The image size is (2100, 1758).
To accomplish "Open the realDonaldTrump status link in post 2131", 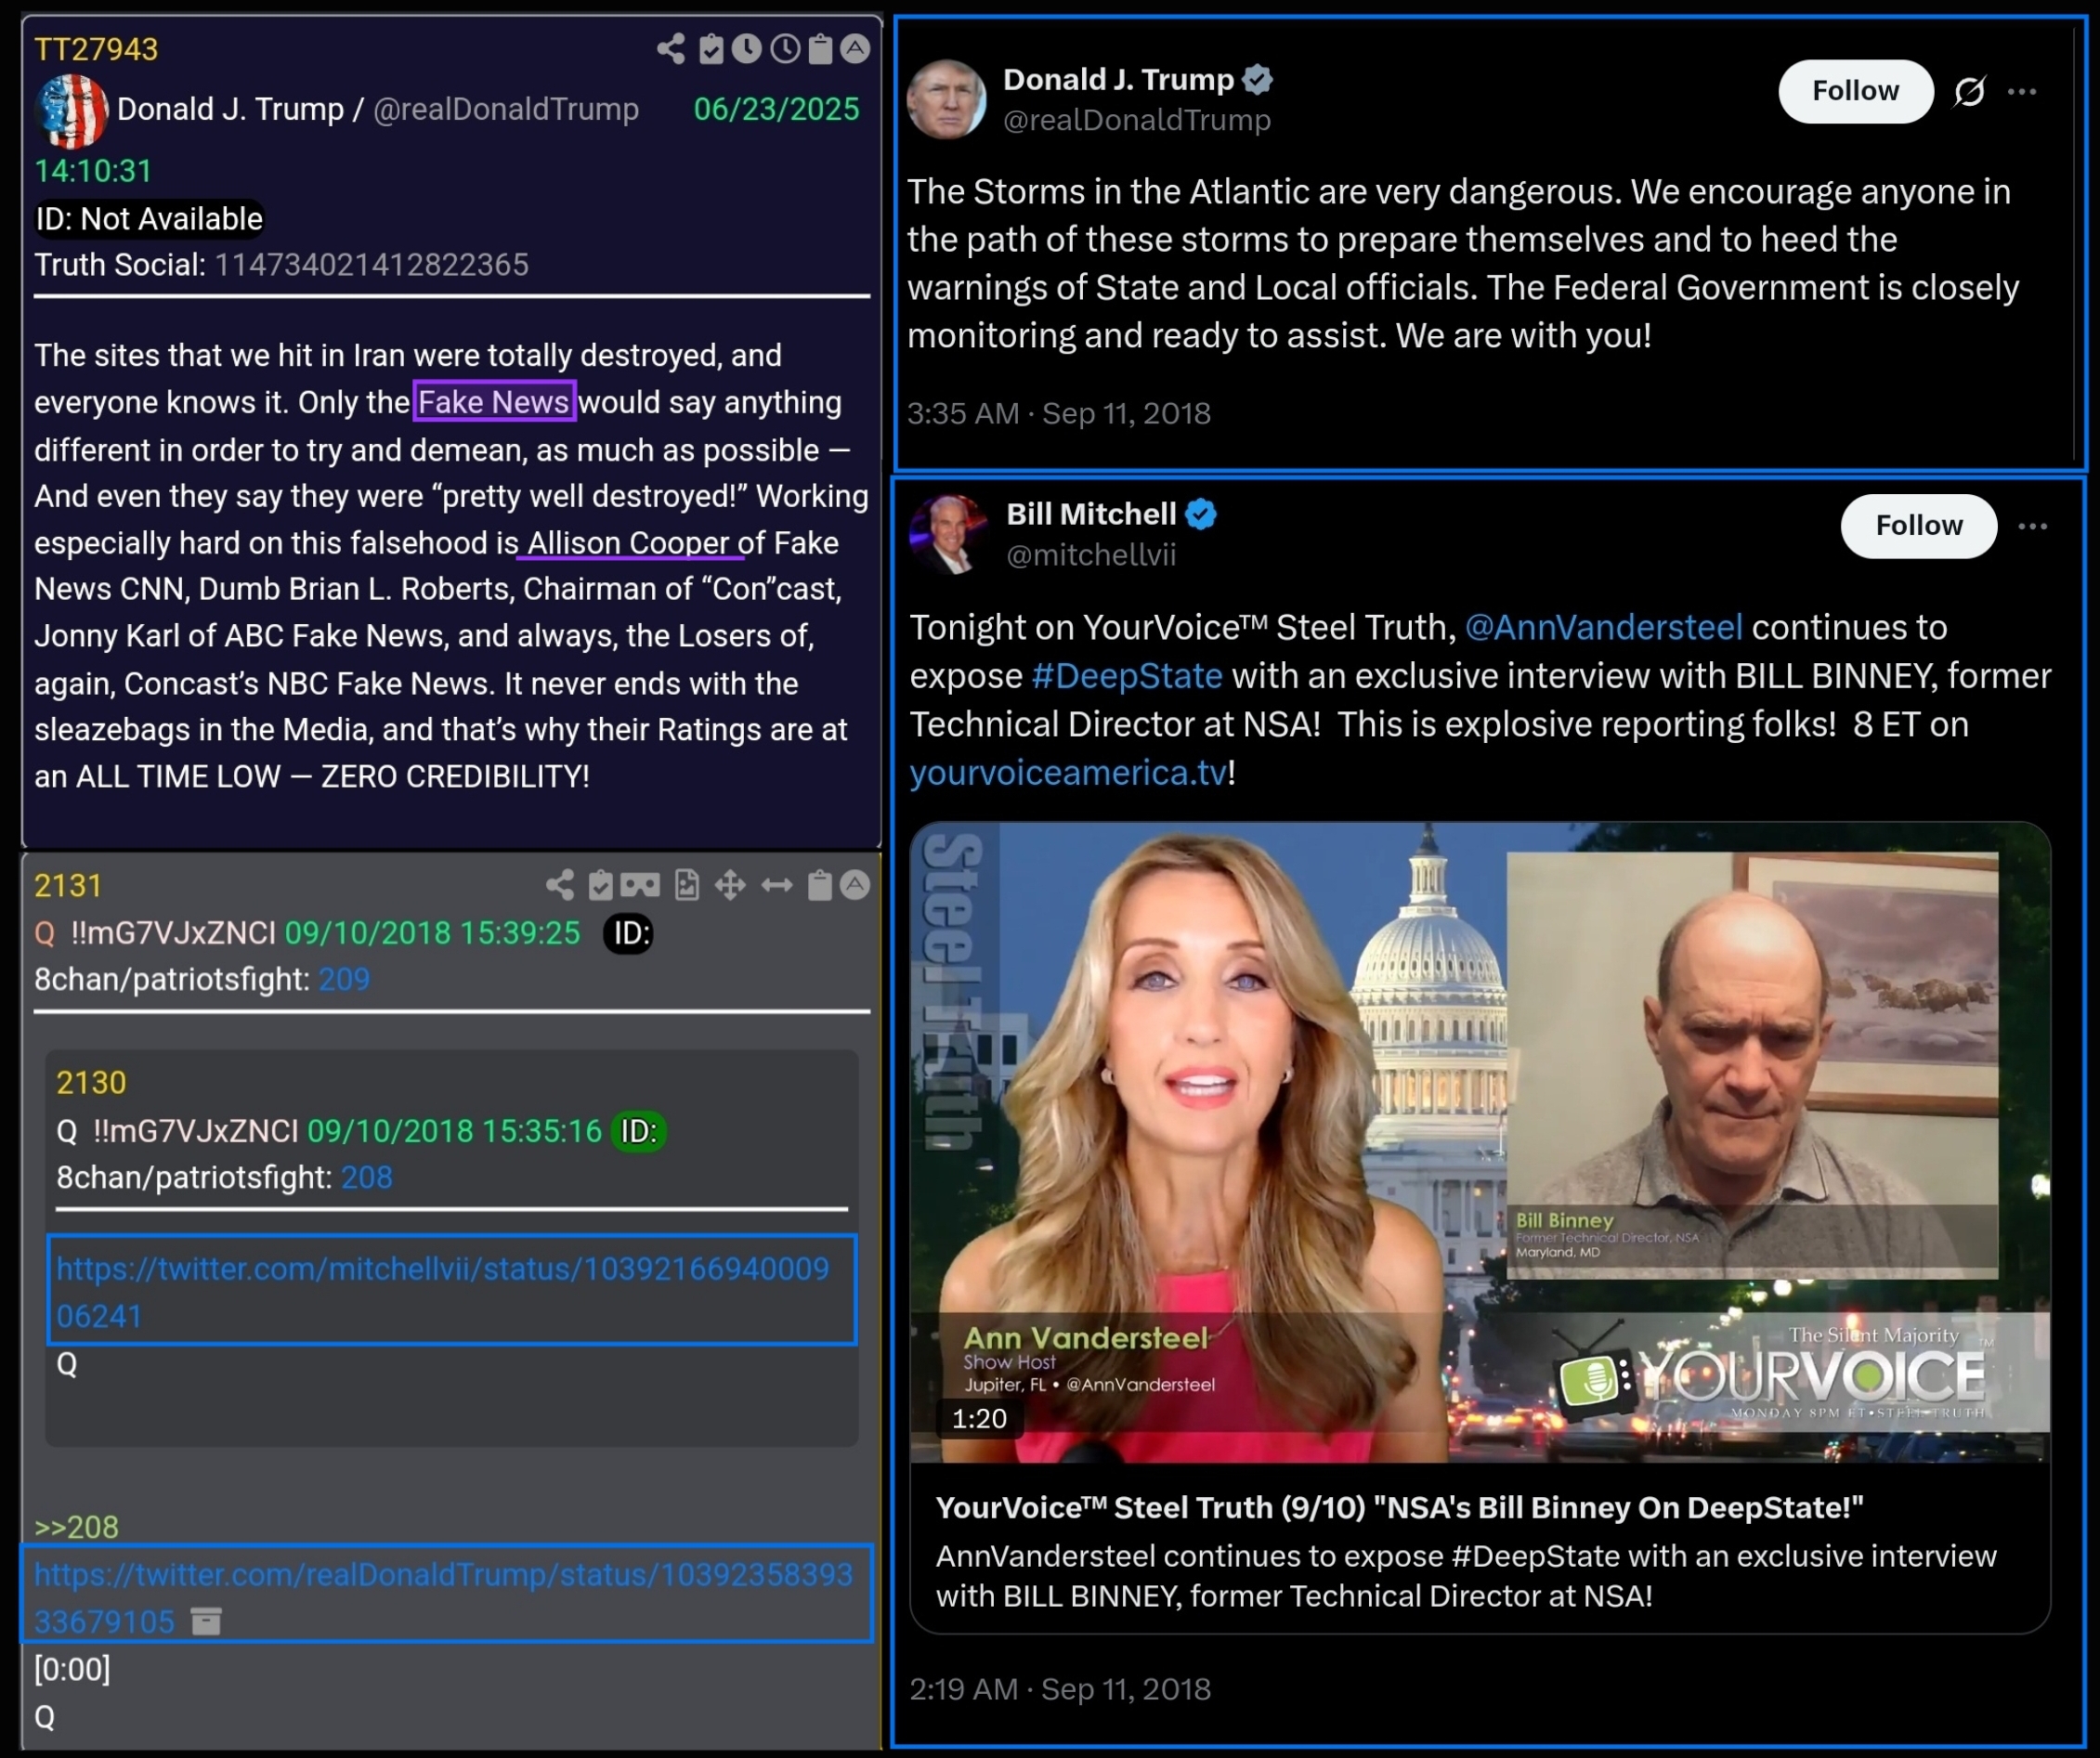I will (444, 1597).
